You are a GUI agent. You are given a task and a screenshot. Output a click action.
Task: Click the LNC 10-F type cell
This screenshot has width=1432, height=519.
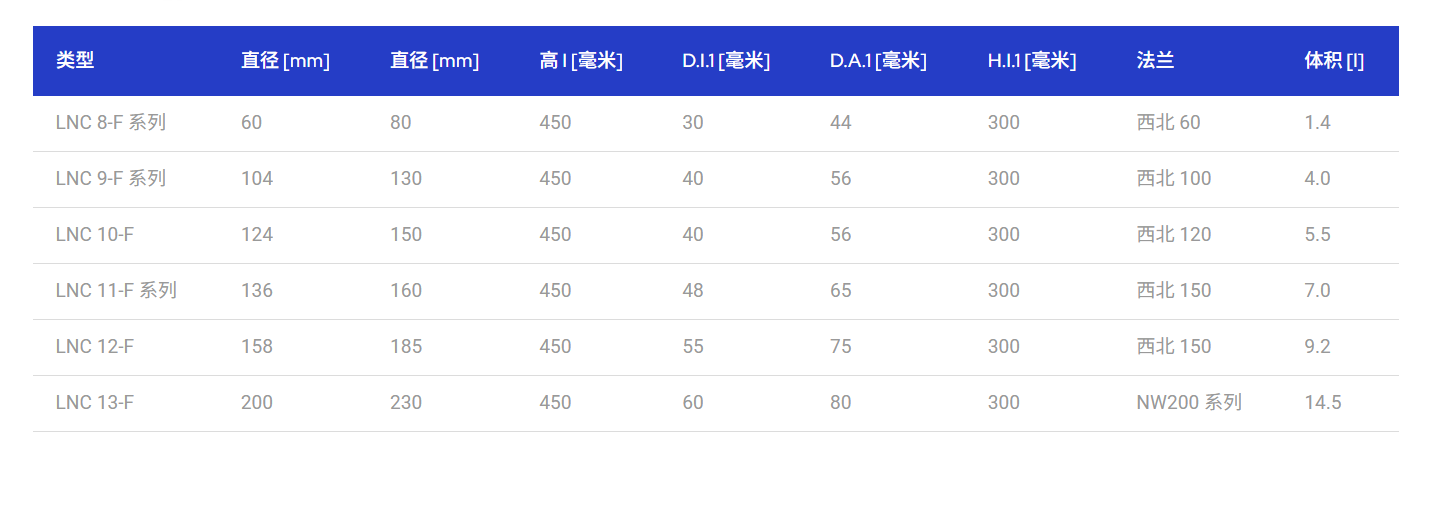click(x=95, y=235)
